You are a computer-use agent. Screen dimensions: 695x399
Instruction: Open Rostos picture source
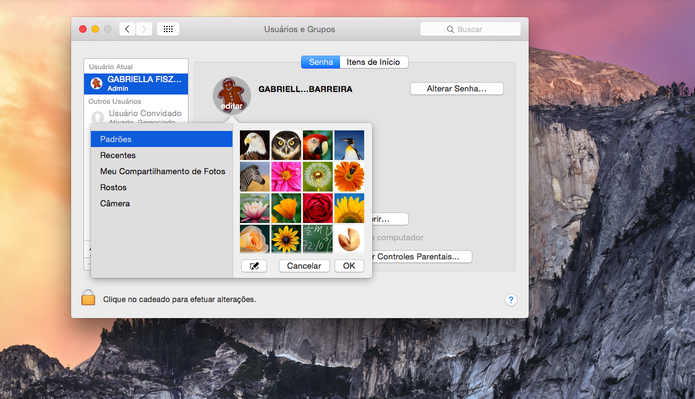click(x=161, y=187)
